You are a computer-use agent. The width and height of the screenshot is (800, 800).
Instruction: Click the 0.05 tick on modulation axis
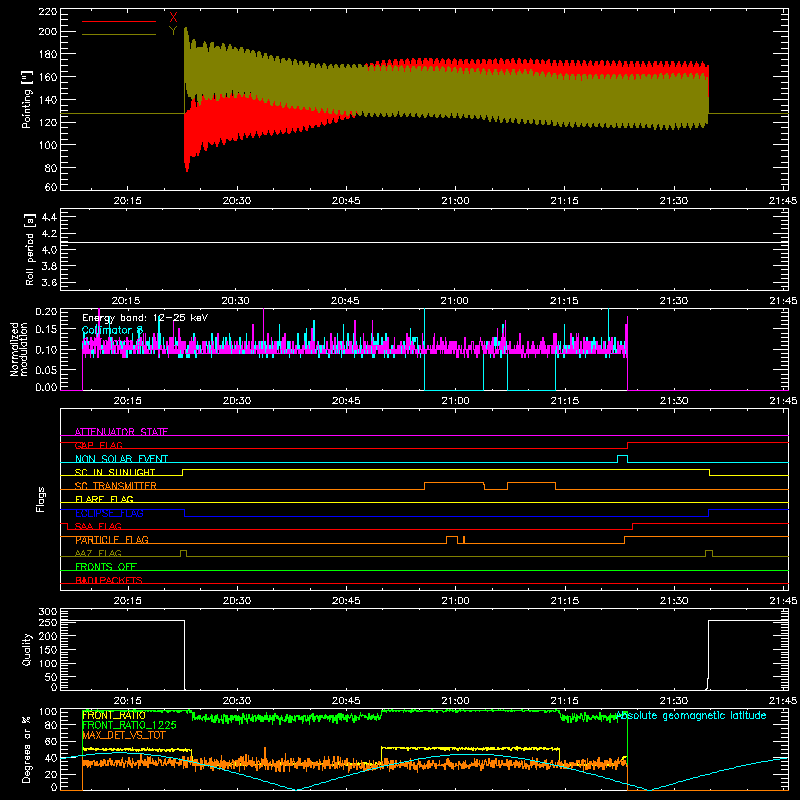click(x=46, y=369)
